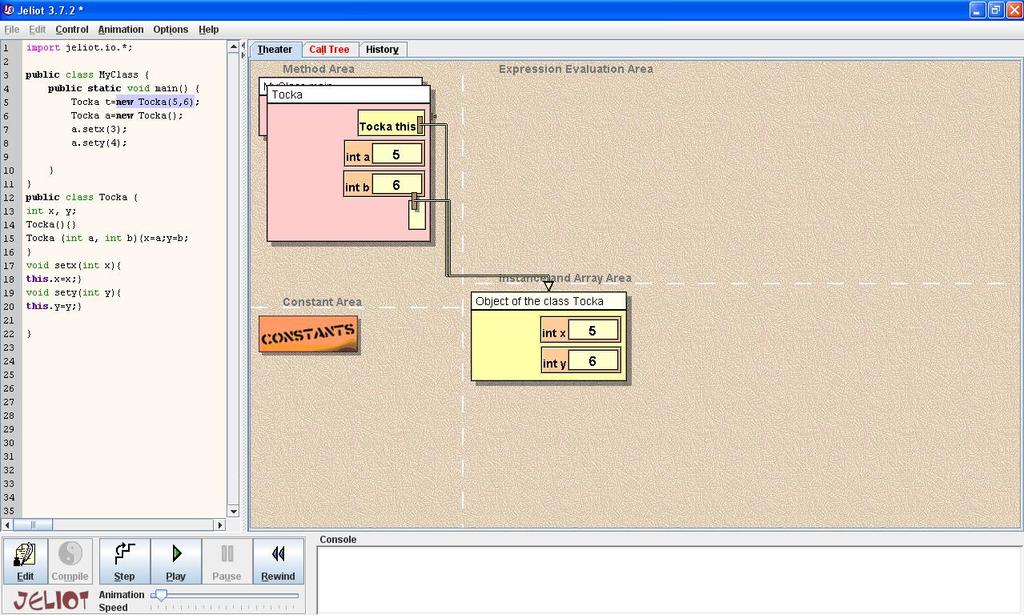Click code line 'a.setx(3);'

coord(99,129)
